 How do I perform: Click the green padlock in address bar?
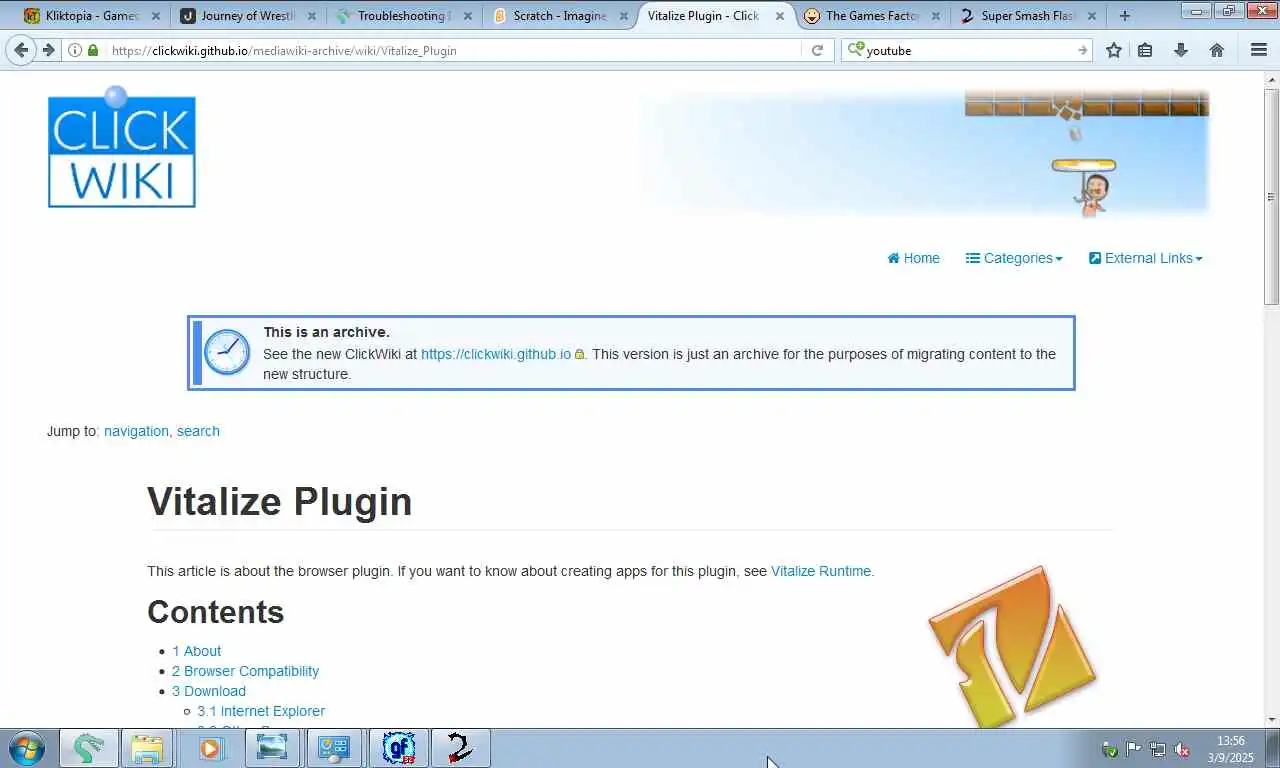click(93, 50)
